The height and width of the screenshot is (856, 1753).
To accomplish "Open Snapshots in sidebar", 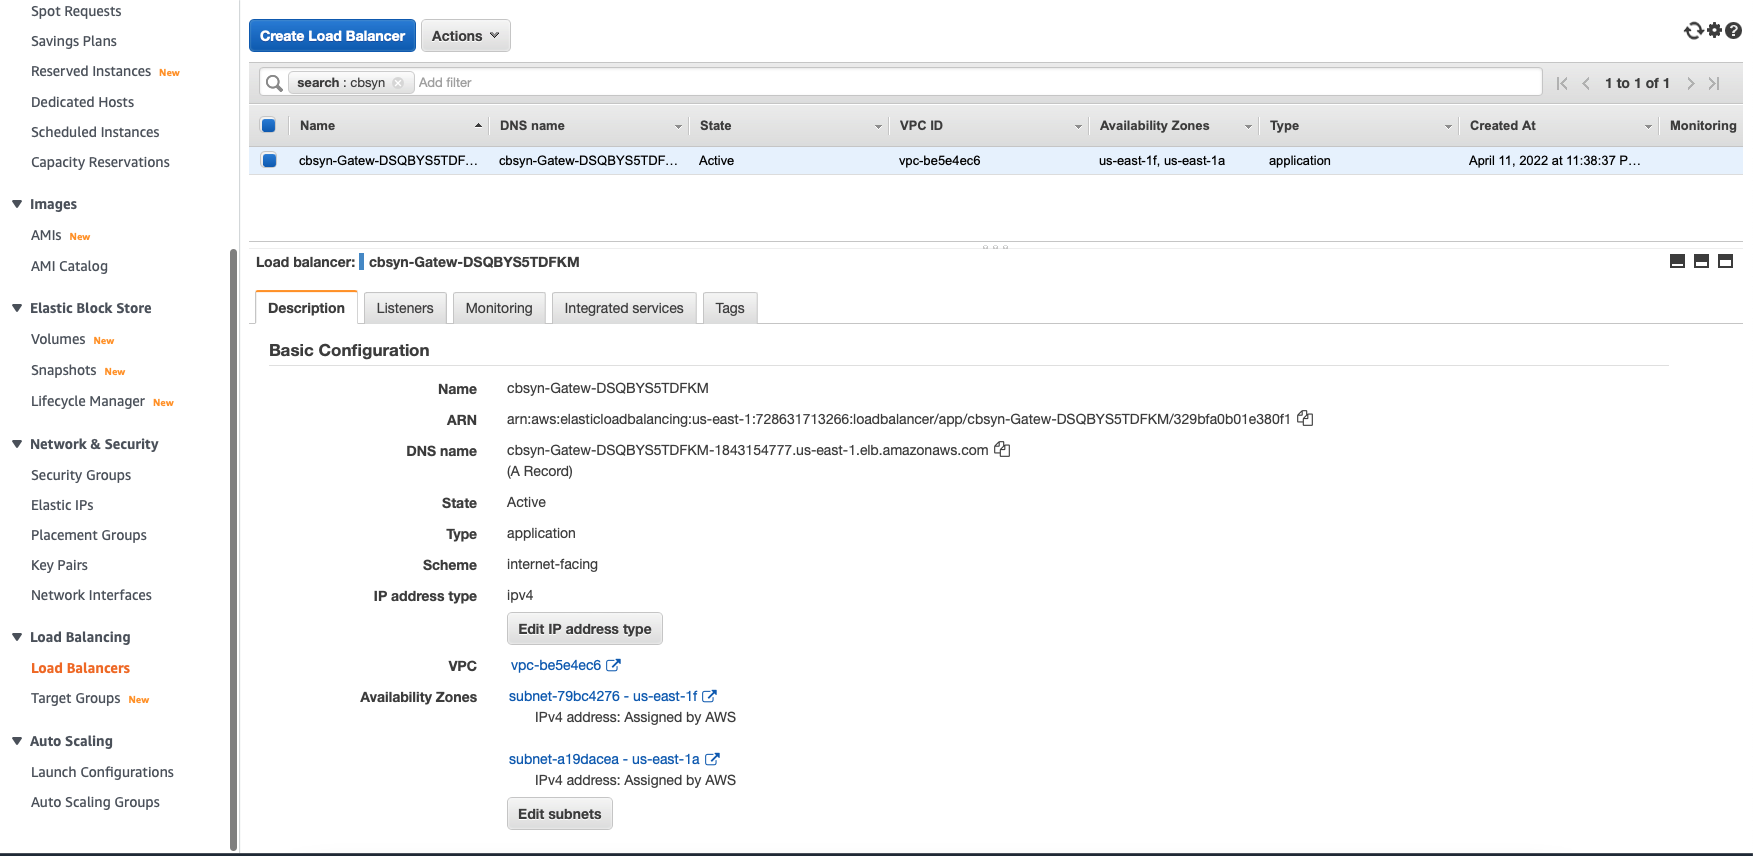I will [x=64, y=370].
